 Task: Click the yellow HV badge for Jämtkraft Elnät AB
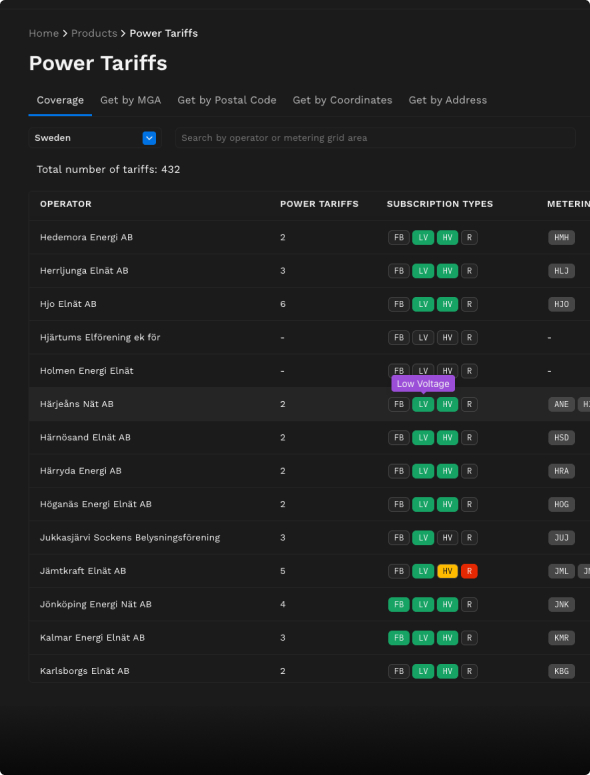coord(447,571)
